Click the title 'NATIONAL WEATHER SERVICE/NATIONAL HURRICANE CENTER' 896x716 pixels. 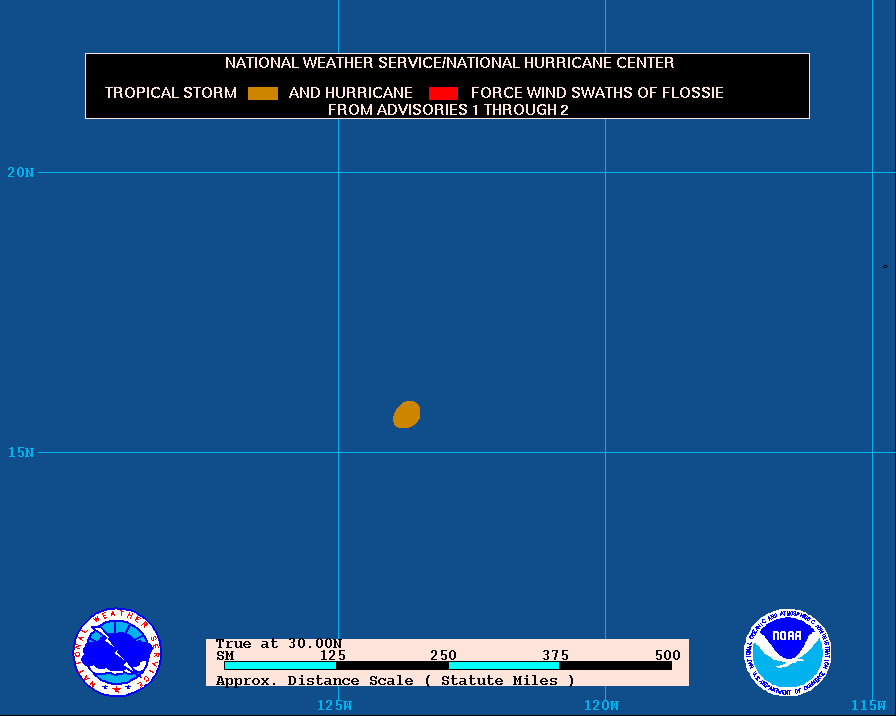point(449,63)
